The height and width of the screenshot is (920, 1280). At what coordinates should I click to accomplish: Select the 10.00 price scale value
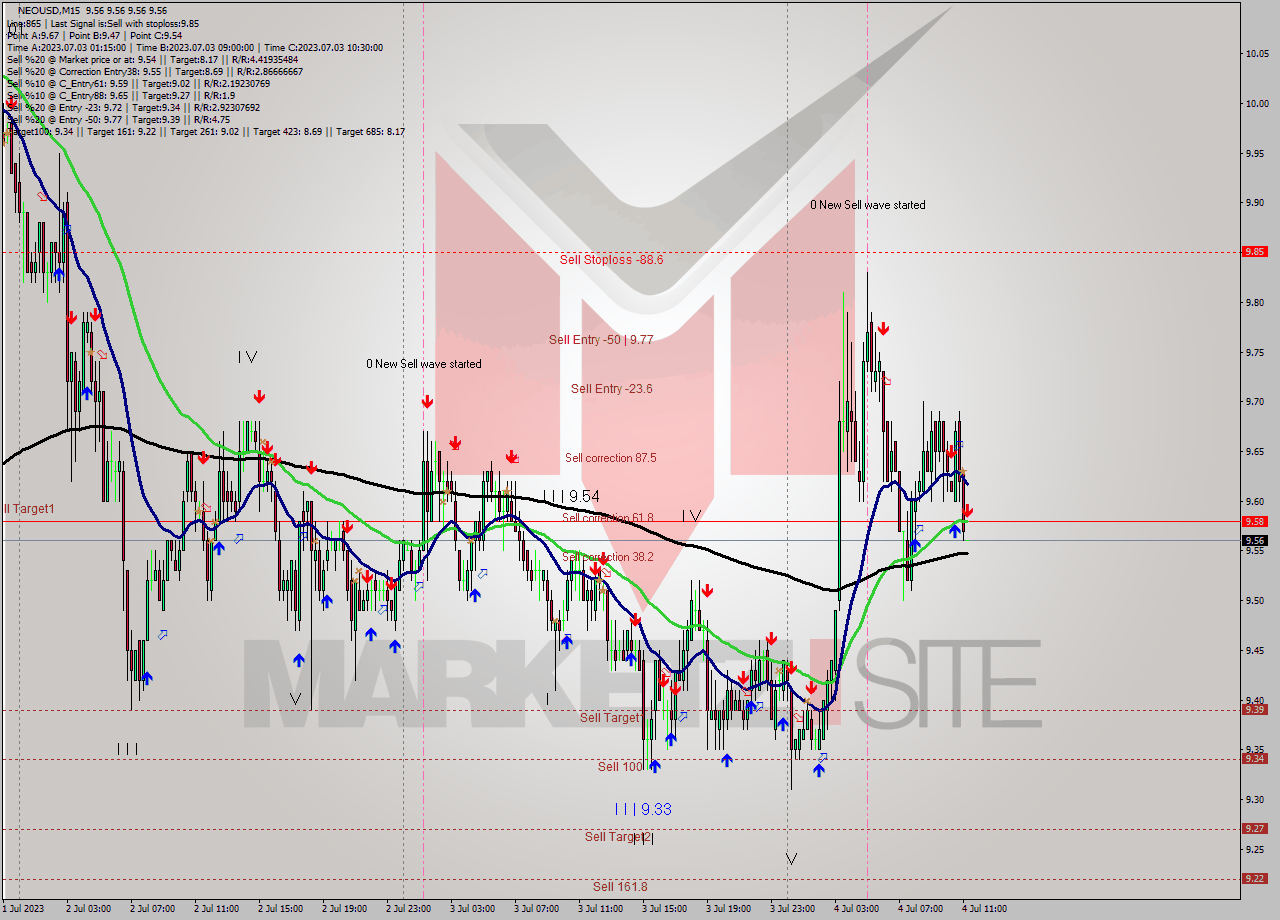click(1256, 103)
